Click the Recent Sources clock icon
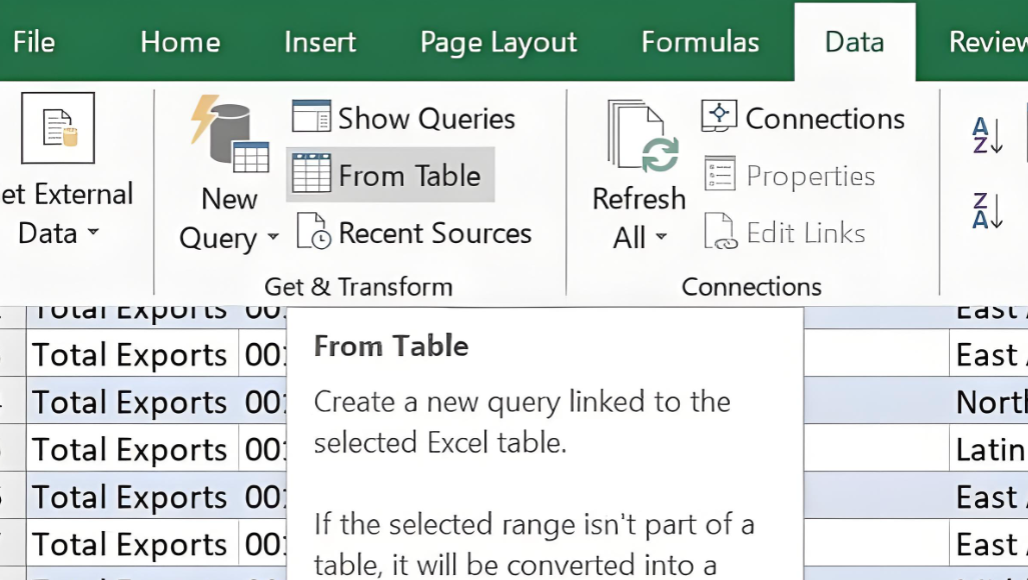Screen dimensions: 1028x580 313,233
